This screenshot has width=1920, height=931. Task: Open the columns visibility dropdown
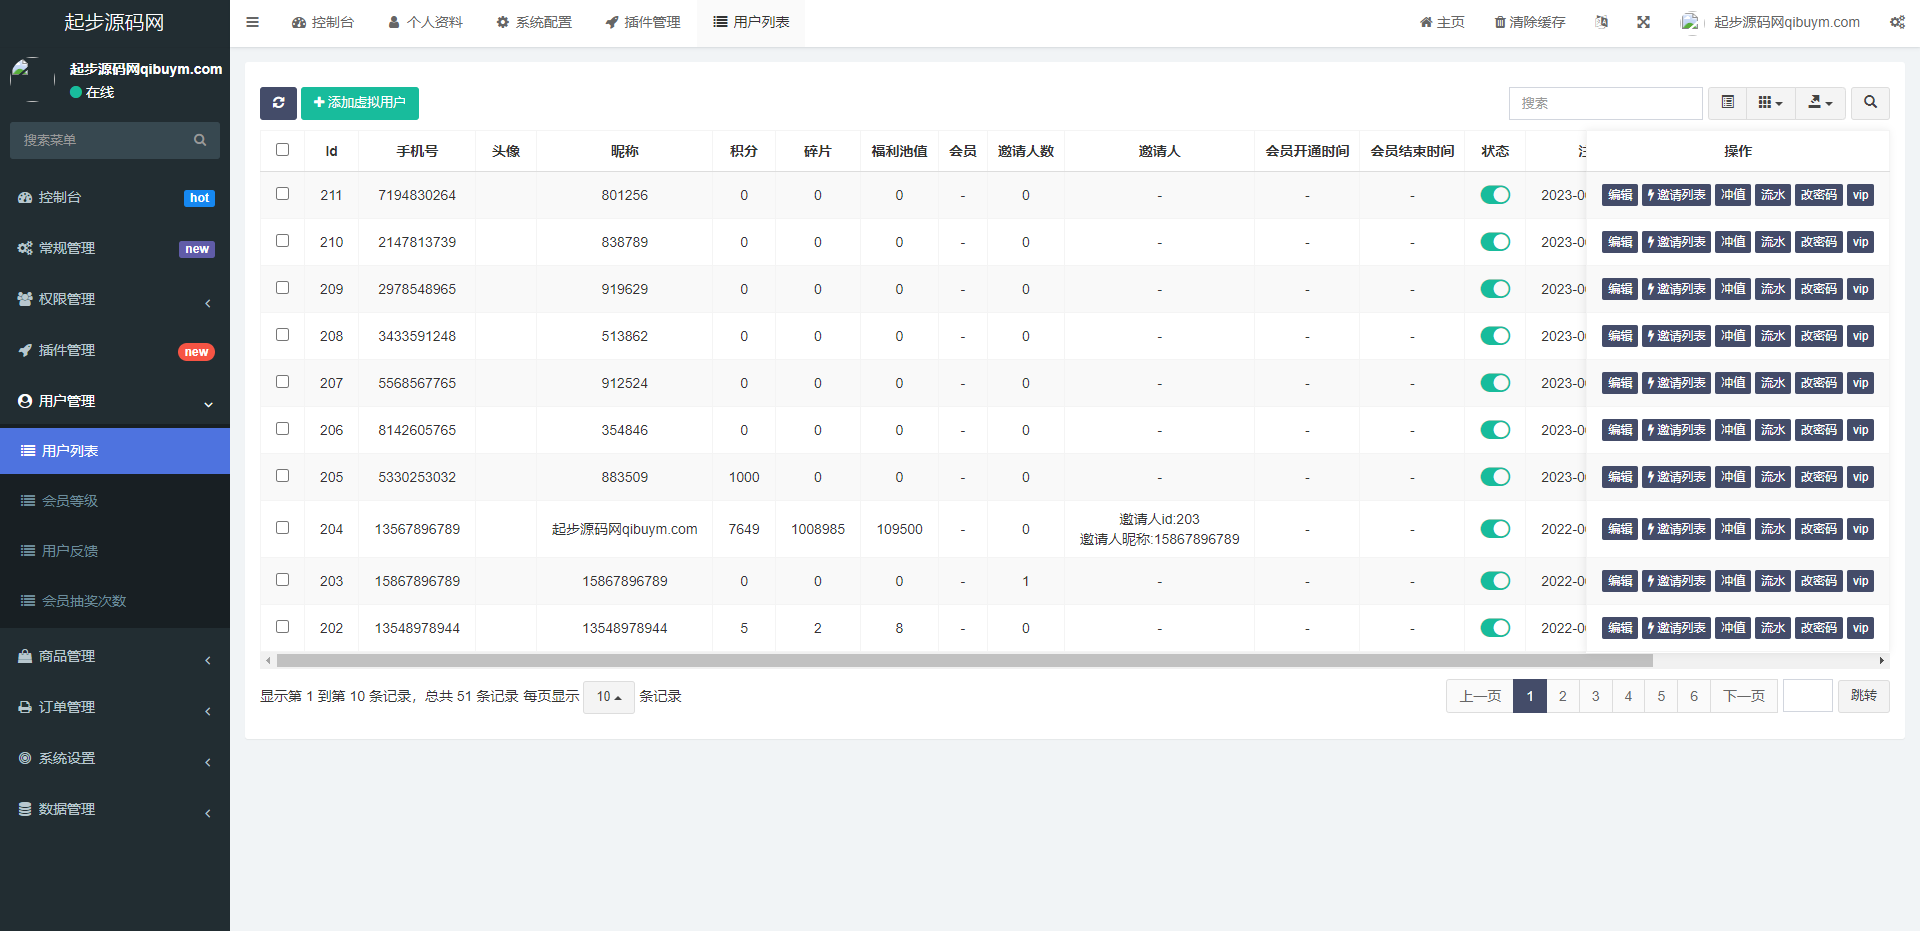1770,103
